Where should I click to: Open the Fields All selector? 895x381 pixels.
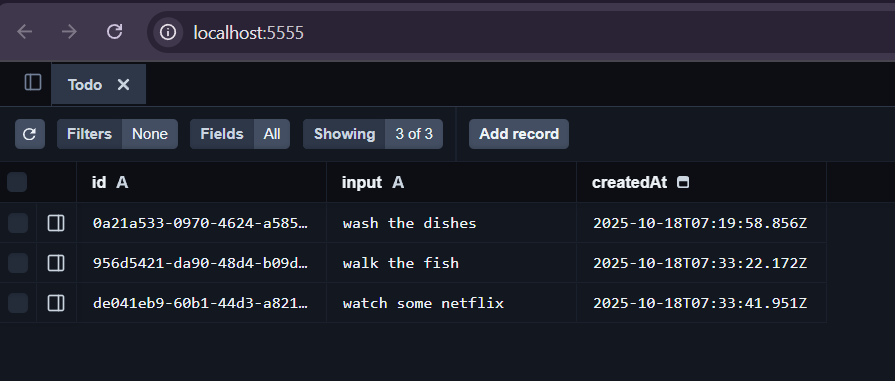coord(240,134)
